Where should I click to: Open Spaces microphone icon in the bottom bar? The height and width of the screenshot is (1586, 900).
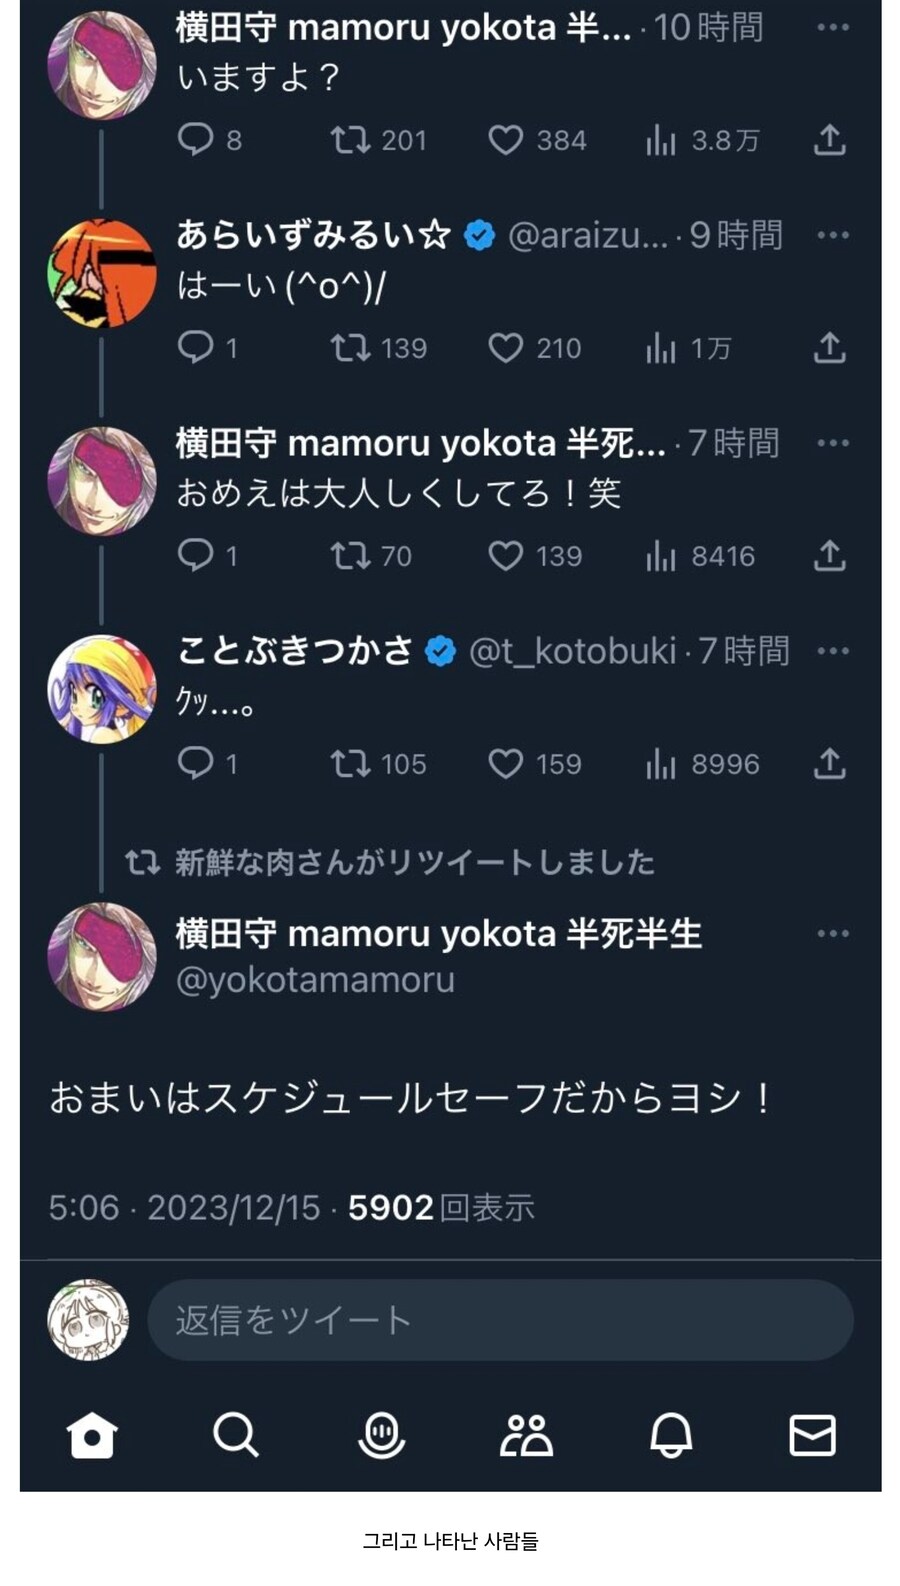pyautogui.click(x=381, y=1436)
